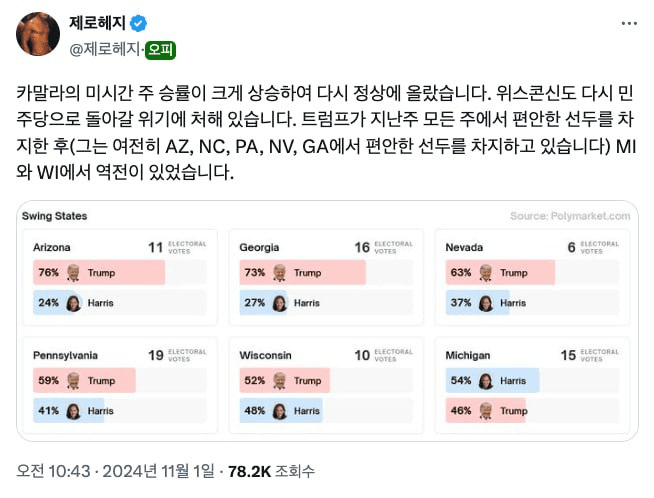This screenshot has height=498, width=654.
Task: Click the Wisconsin state heading
Action: point(265,355)
